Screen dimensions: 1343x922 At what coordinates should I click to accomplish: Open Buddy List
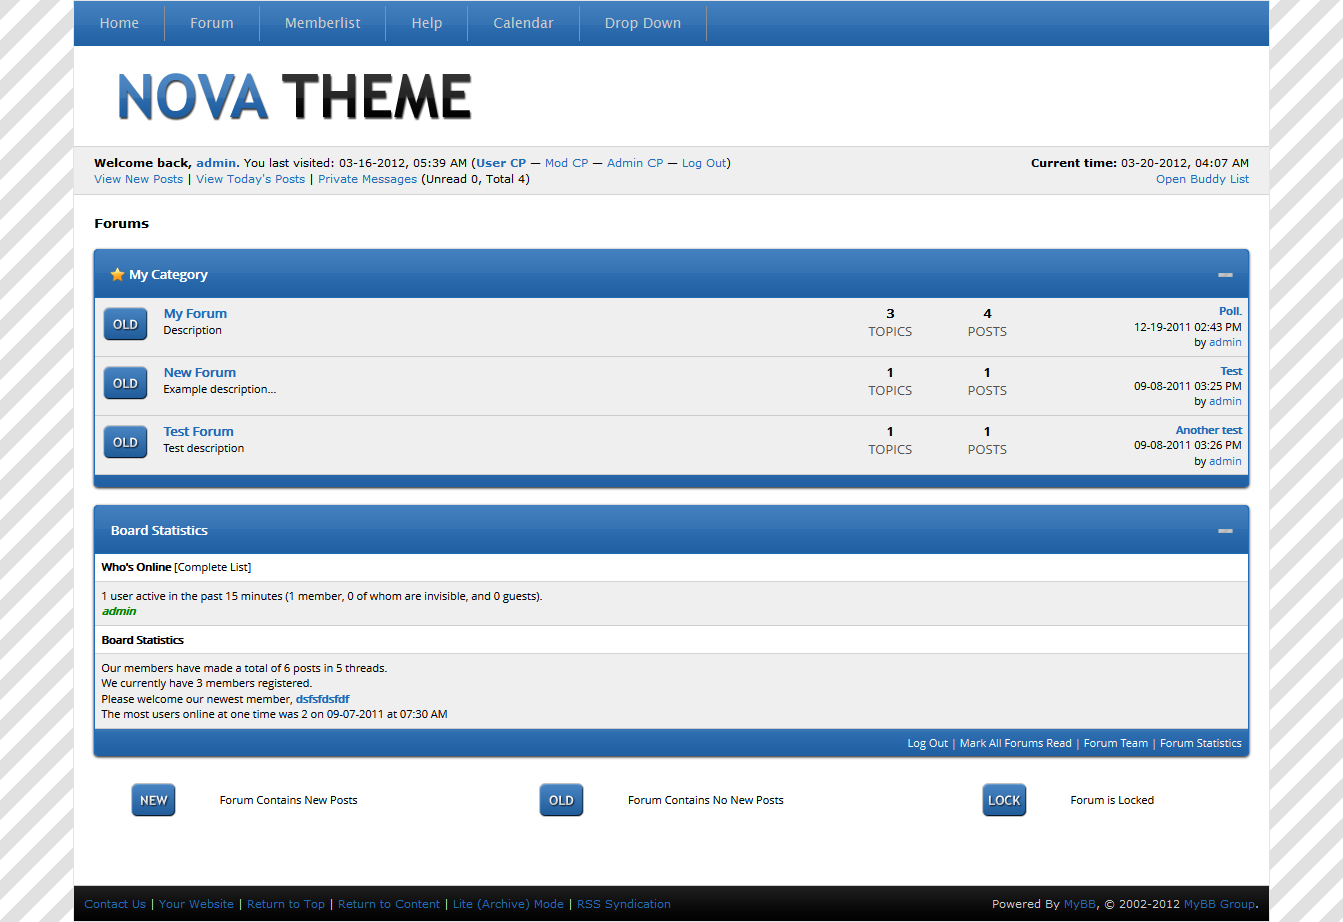coord(1202,179)
